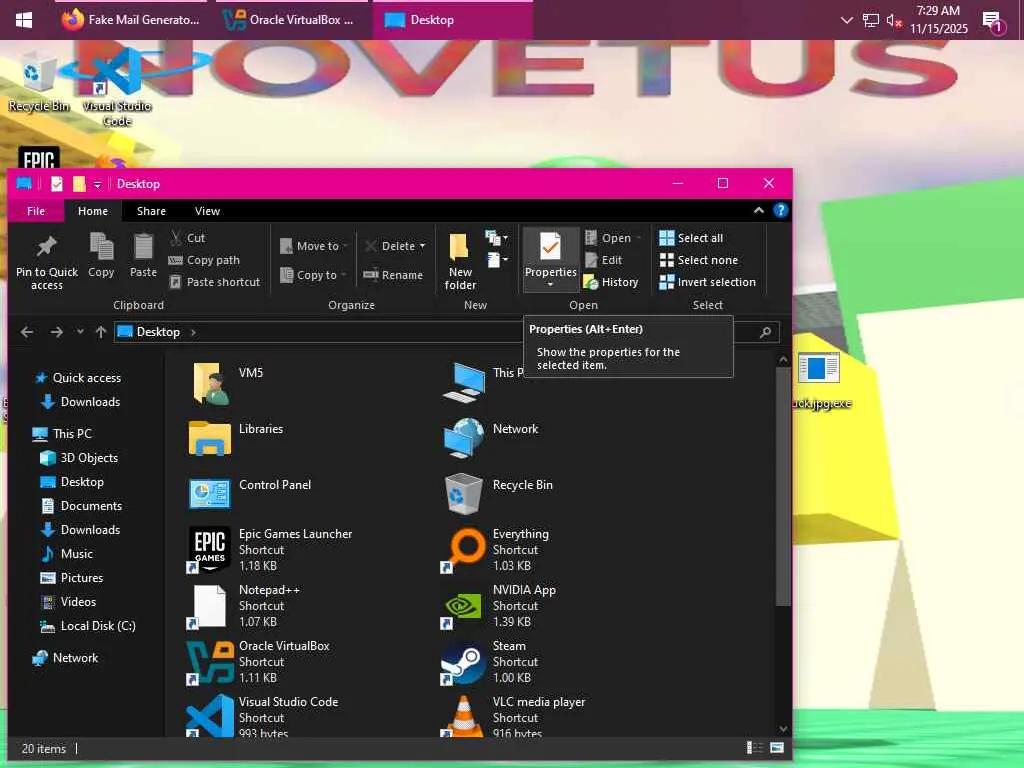Open the New item dropdown
The height and width of the screenshot is (768, 1024).
click(497, 238)
